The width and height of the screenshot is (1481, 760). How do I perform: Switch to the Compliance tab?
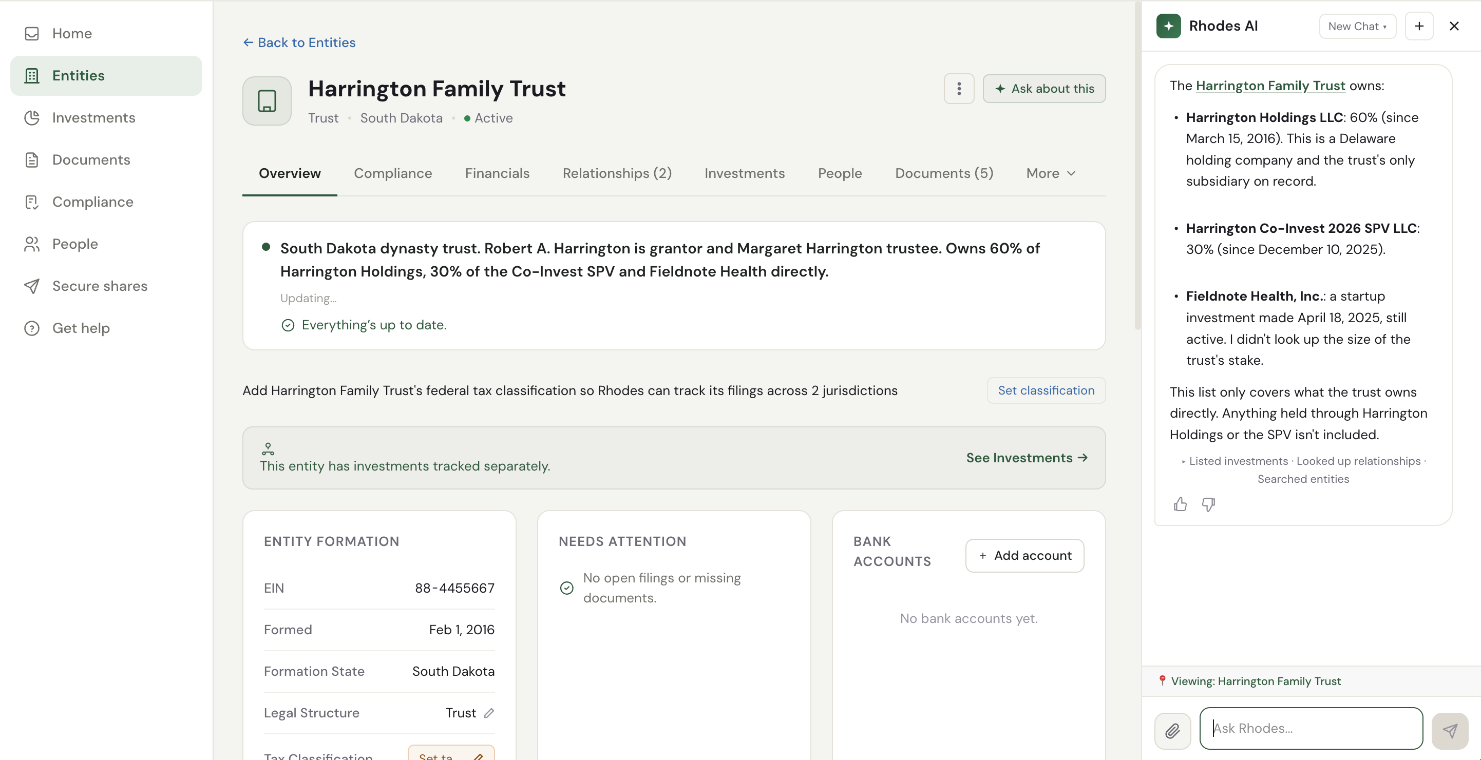pos(393,173)
